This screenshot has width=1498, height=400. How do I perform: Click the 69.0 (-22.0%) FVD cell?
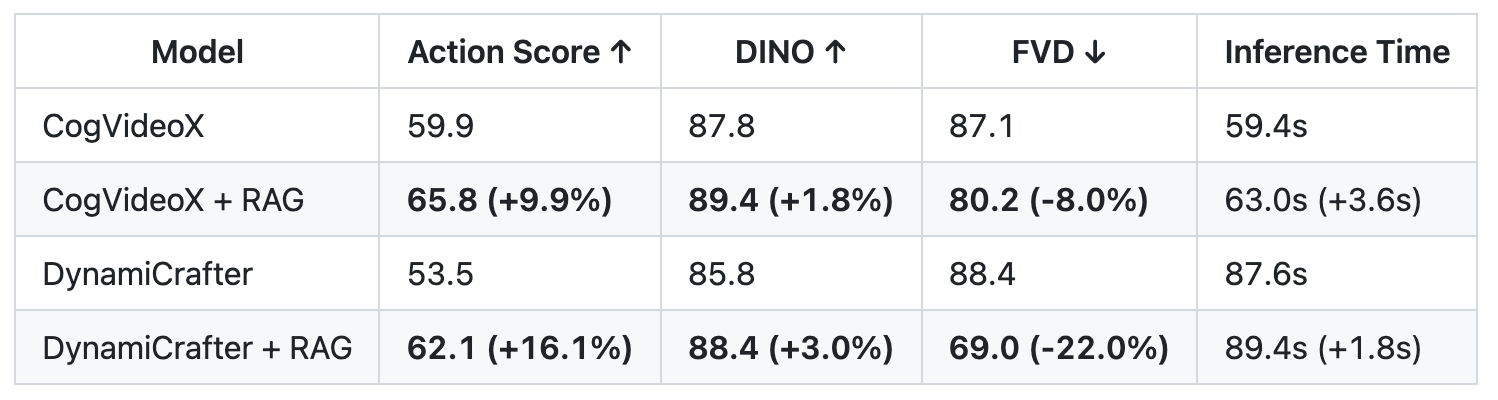click(x=1058, y=348)
